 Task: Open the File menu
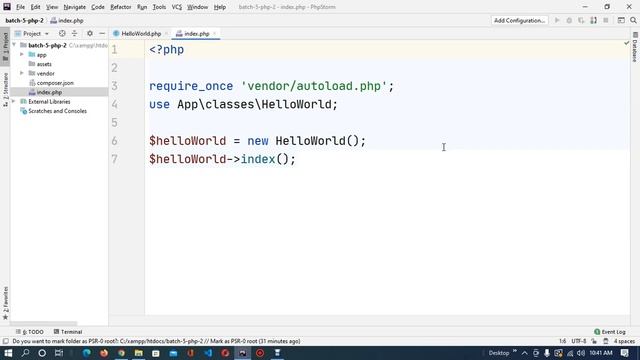pos(20,7)
